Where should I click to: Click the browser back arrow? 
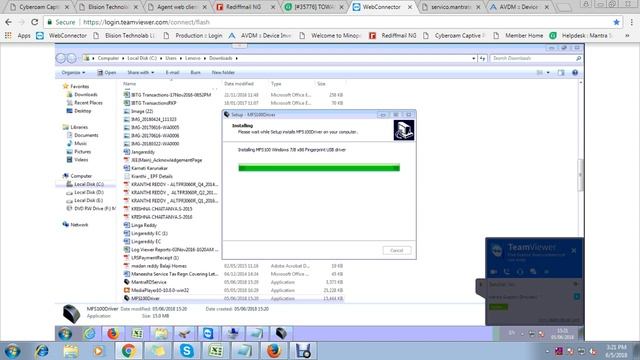tap(8, 22)
